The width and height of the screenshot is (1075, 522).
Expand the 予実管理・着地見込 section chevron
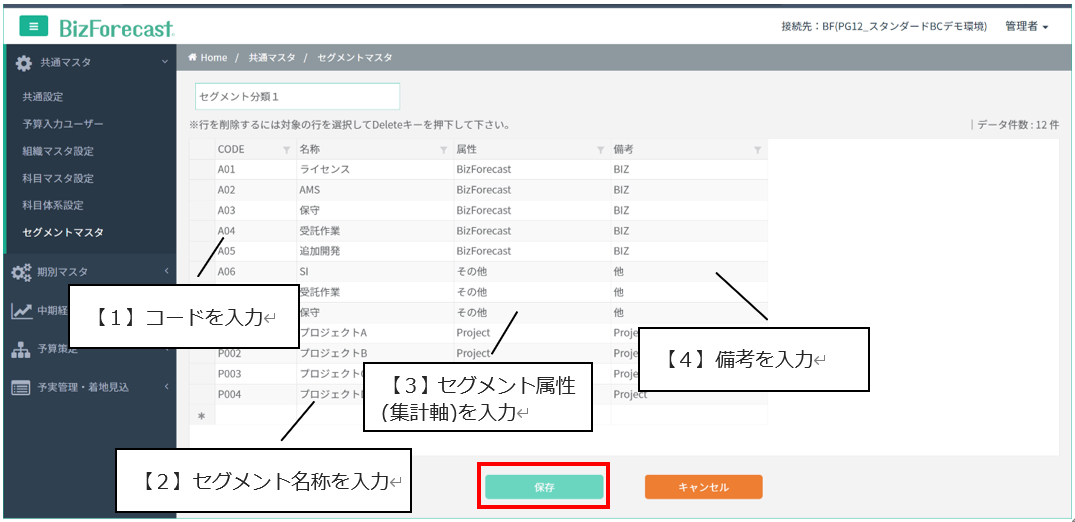click(165, 387)
